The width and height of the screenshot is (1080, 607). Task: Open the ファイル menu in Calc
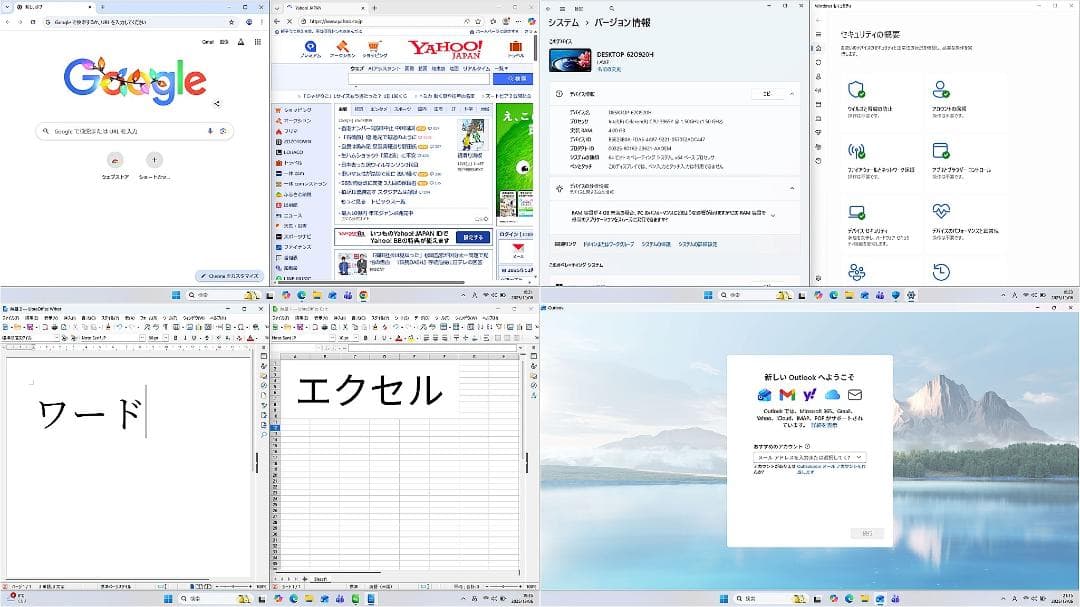[x=277, y=317]
